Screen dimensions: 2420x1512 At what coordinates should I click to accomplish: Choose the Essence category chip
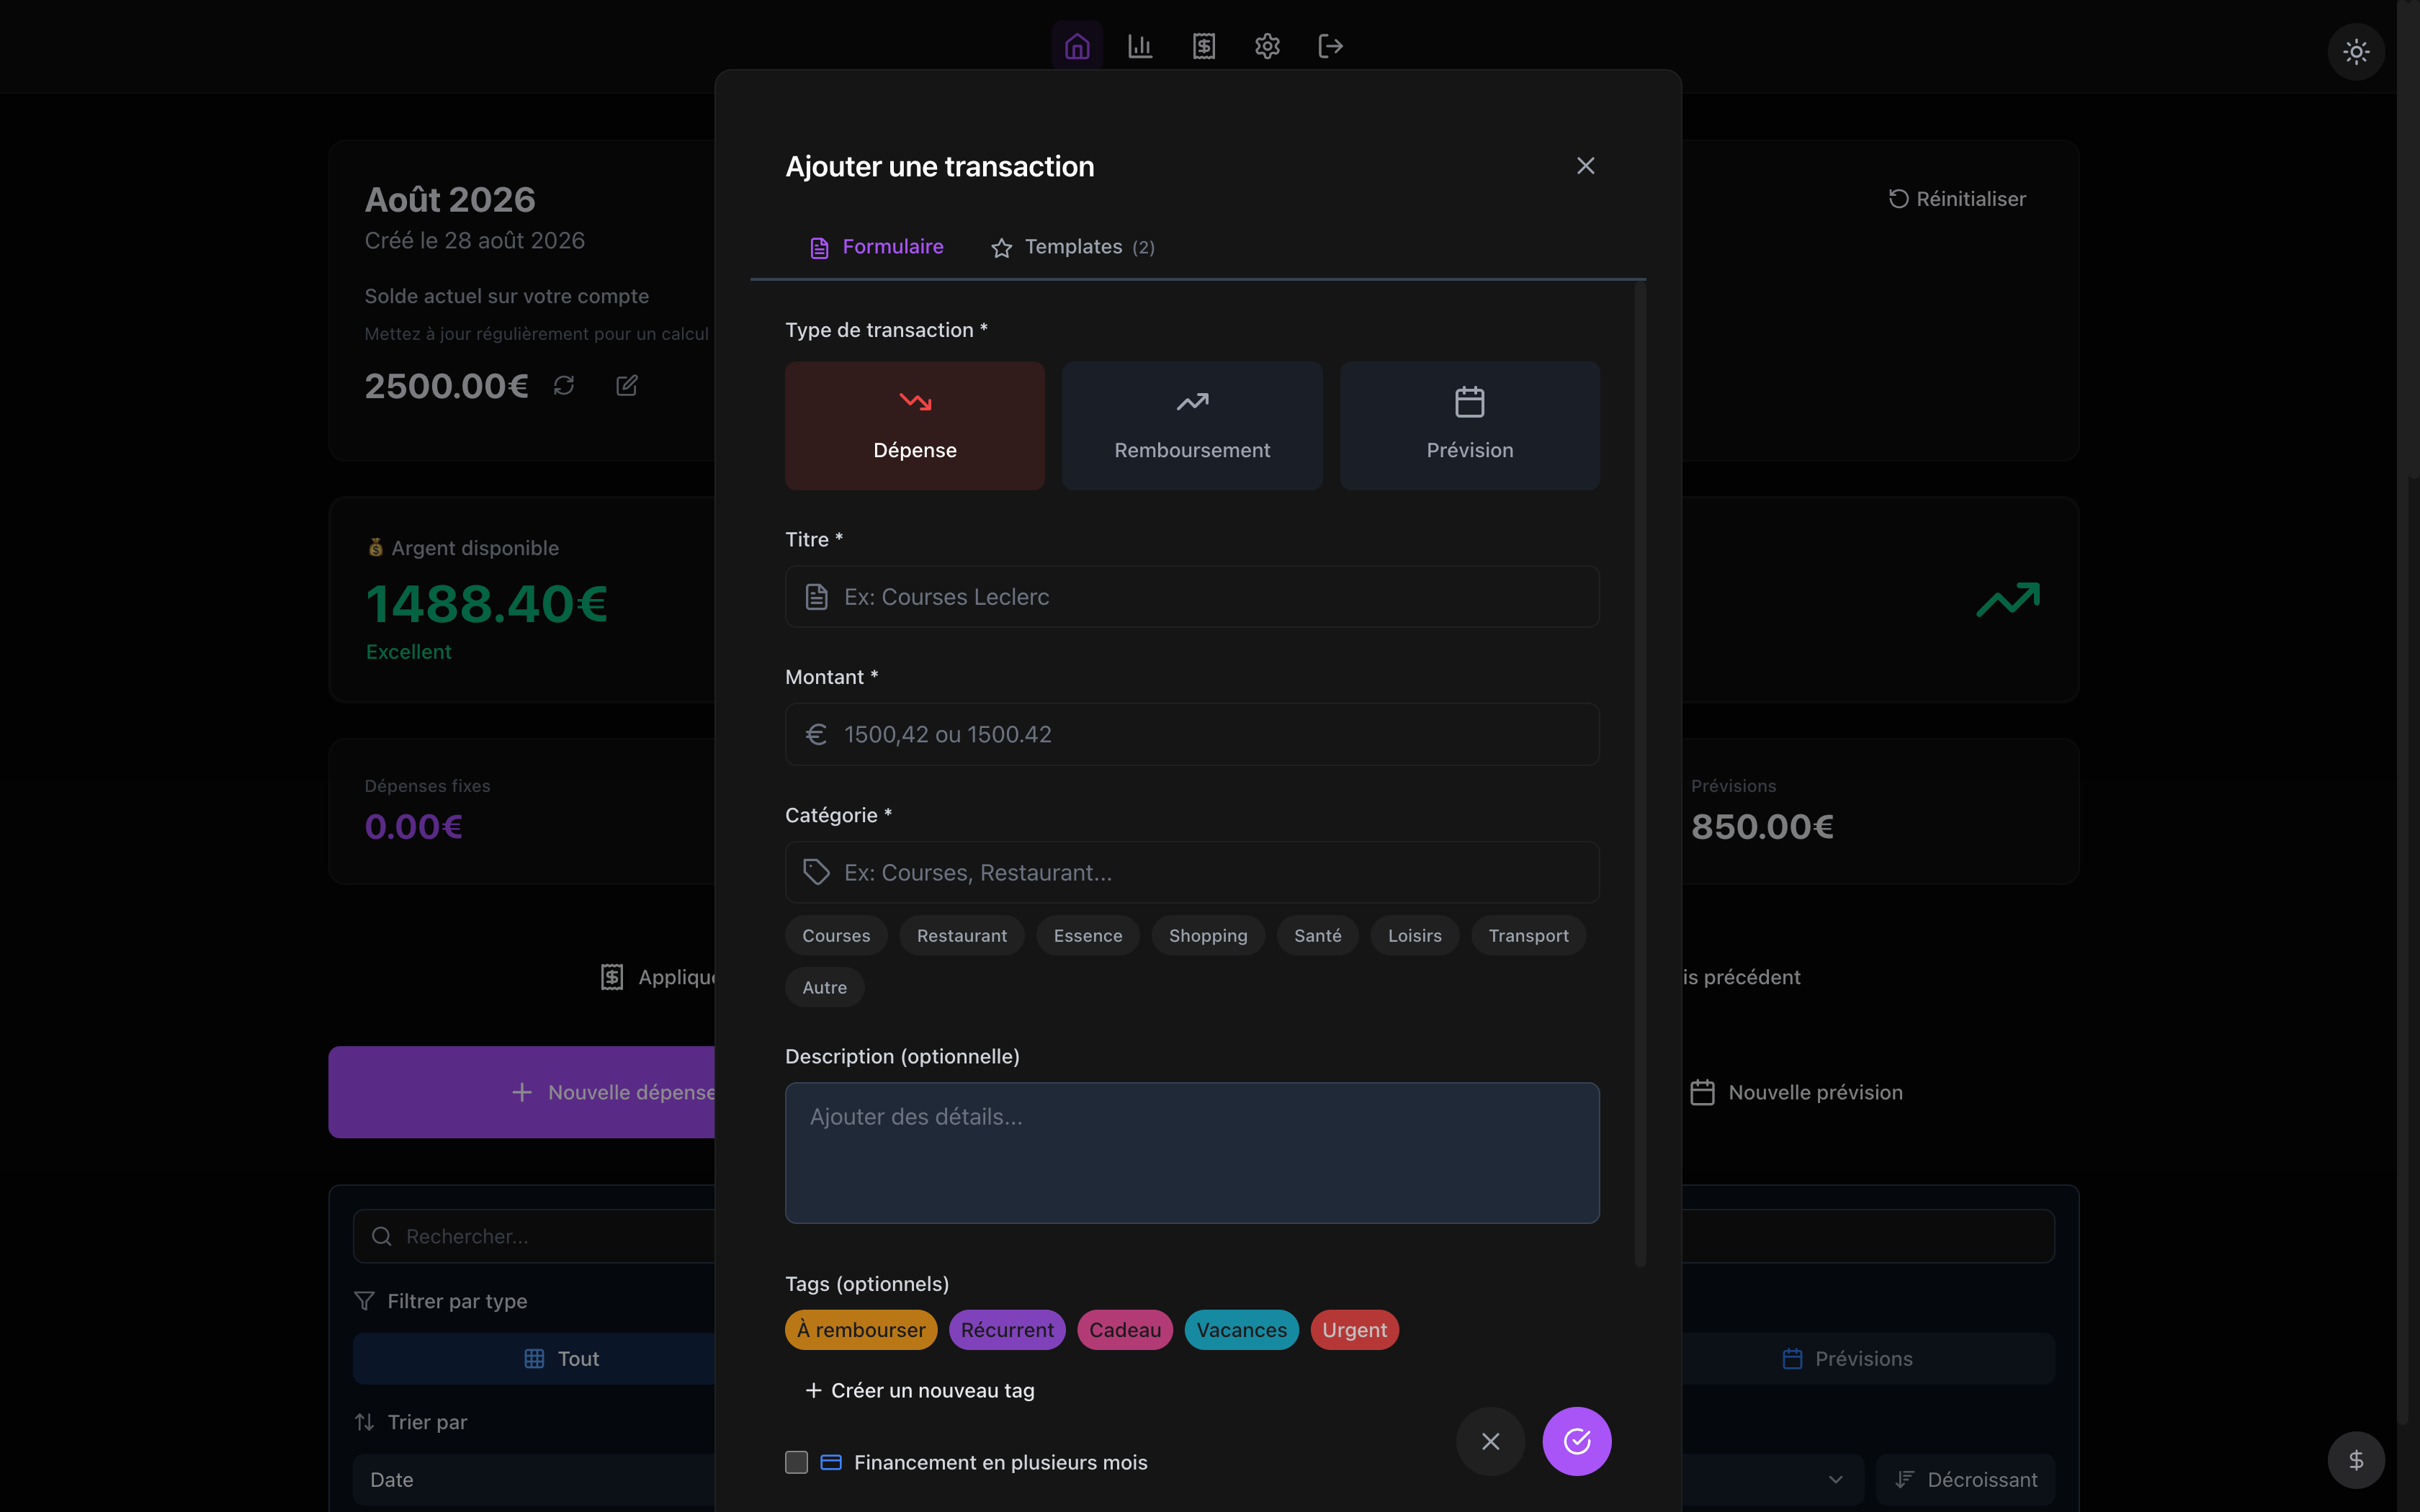(1088, 936)
